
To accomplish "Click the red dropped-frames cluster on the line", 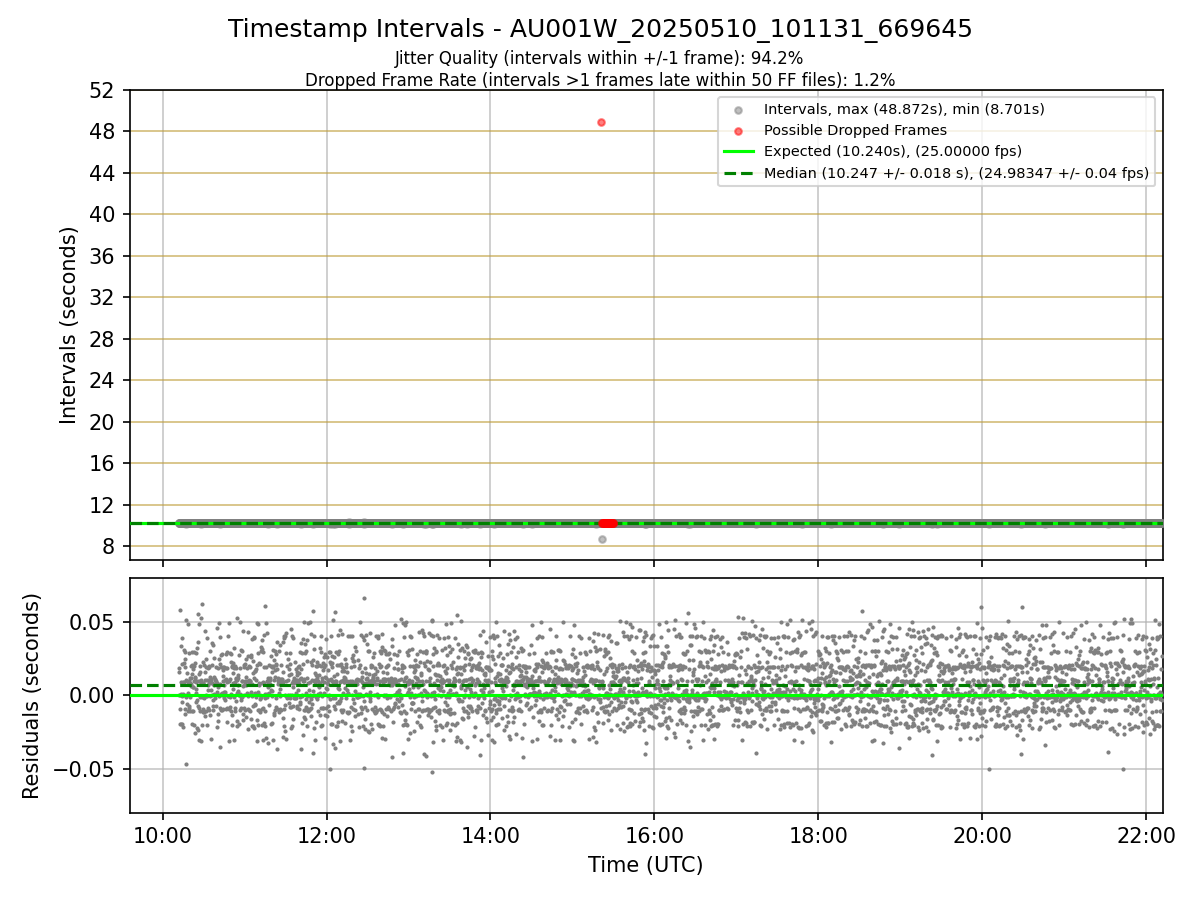I will coord(608,523).
